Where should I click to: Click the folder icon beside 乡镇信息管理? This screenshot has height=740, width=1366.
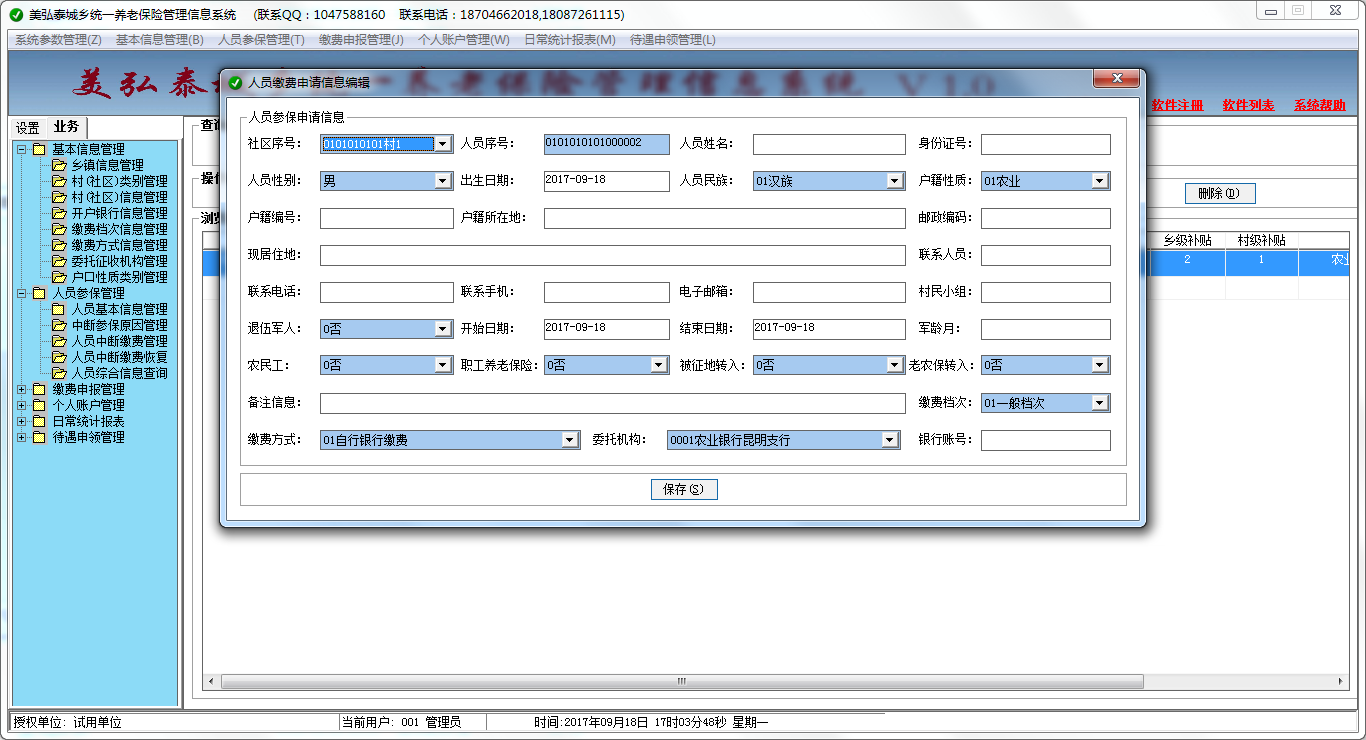[x=59, y=165]
